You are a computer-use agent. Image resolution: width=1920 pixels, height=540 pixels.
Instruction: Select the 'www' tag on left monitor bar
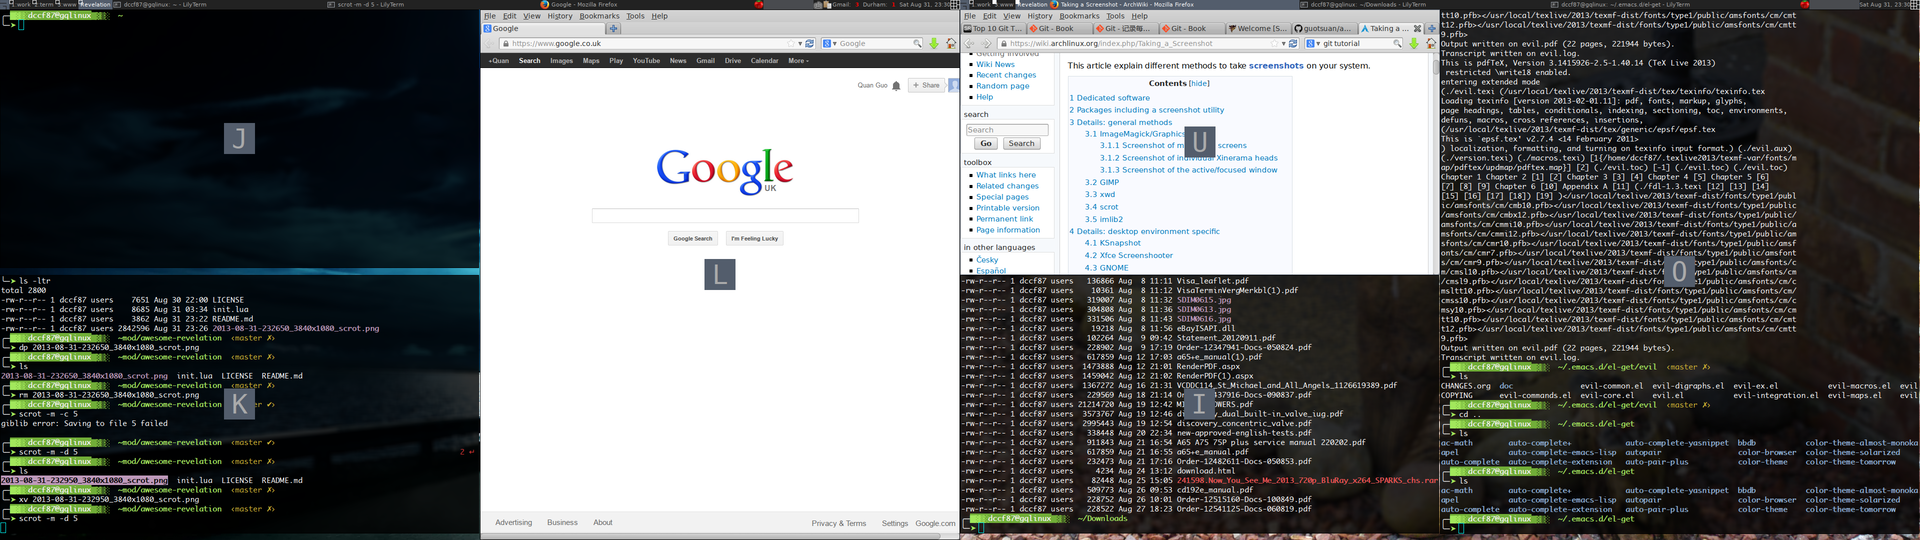69,4
